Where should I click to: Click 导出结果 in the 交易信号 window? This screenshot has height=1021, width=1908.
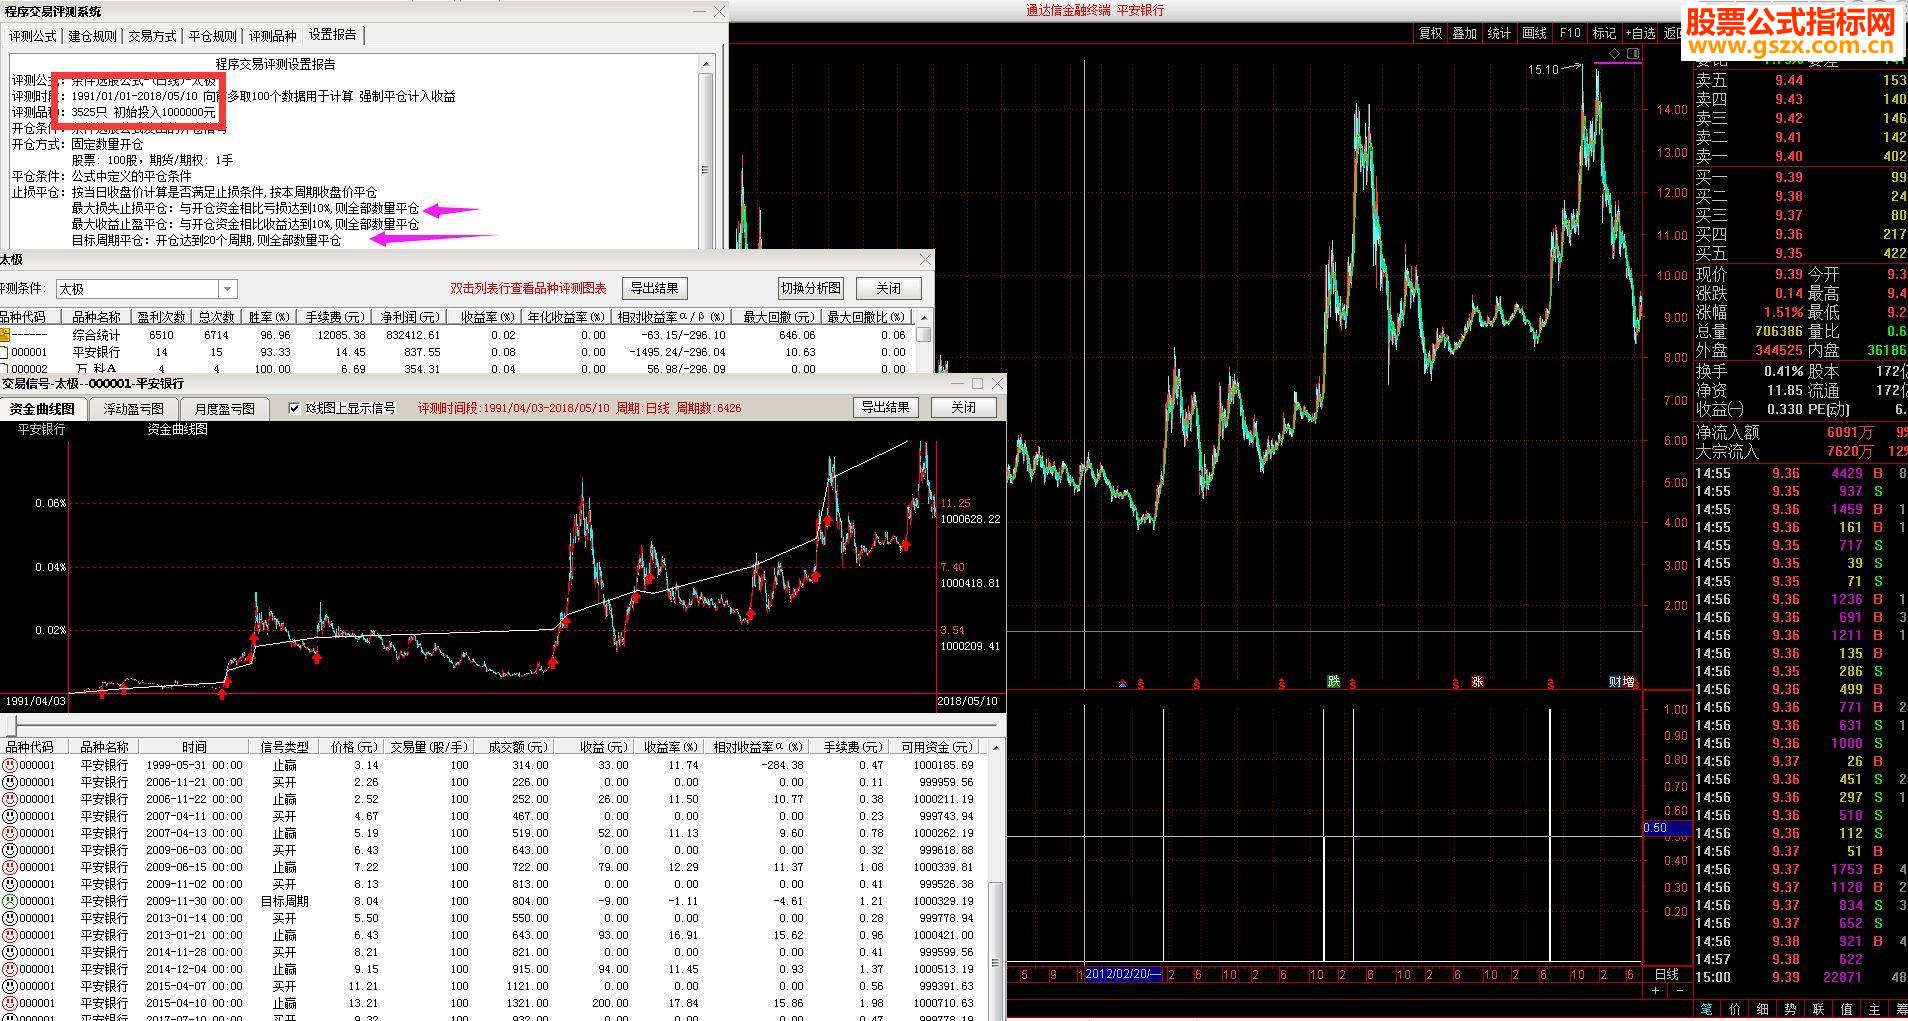coord(886,407)
